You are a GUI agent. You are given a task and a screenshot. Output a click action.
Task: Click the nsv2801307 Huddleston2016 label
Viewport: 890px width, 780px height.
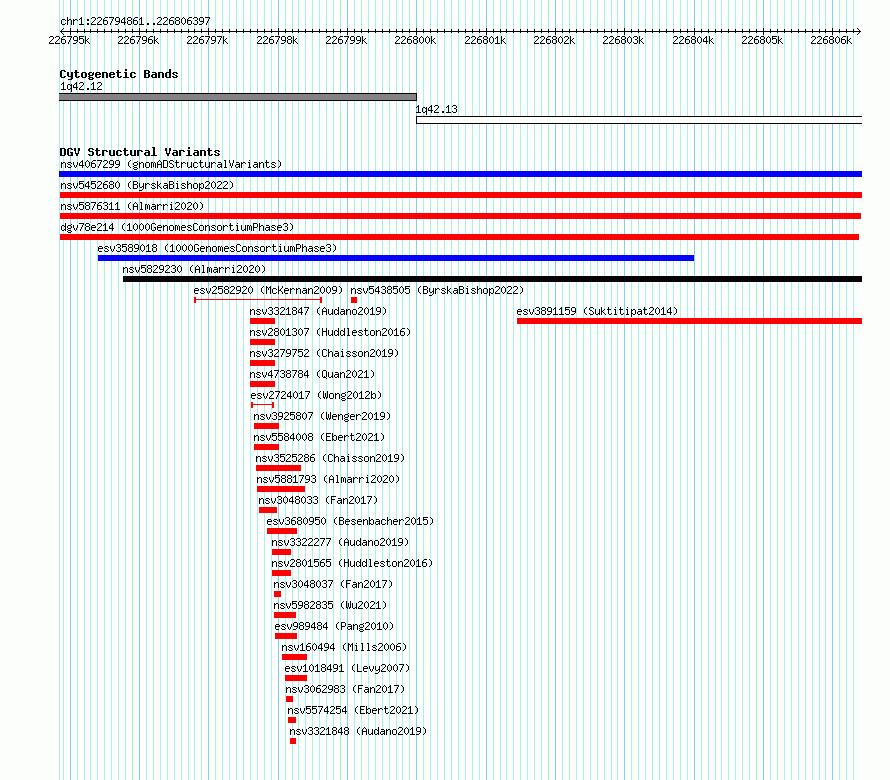(330, 332)
